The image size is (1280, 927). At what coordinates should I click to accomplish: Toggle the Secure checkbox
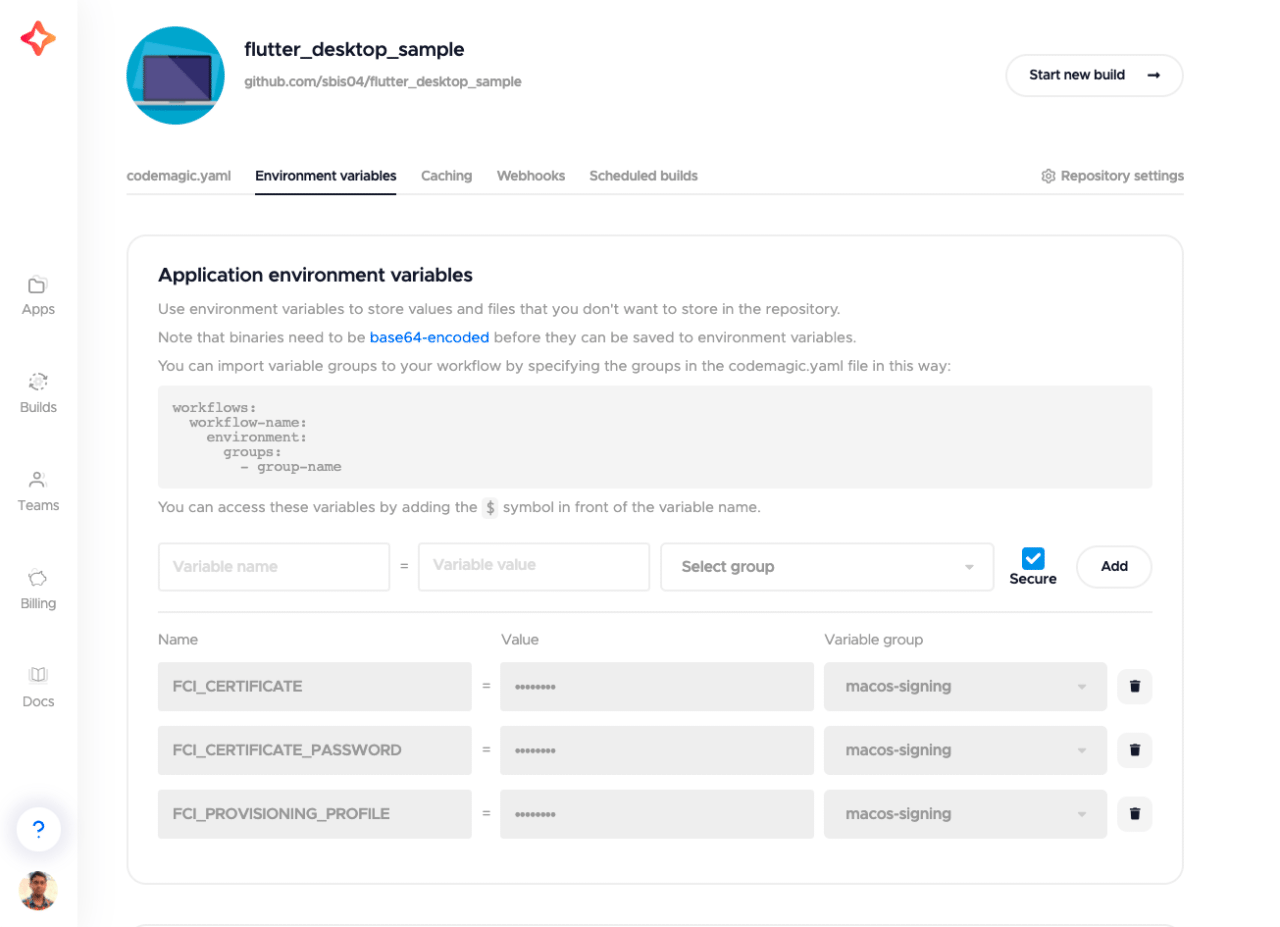coord(1033,558)
